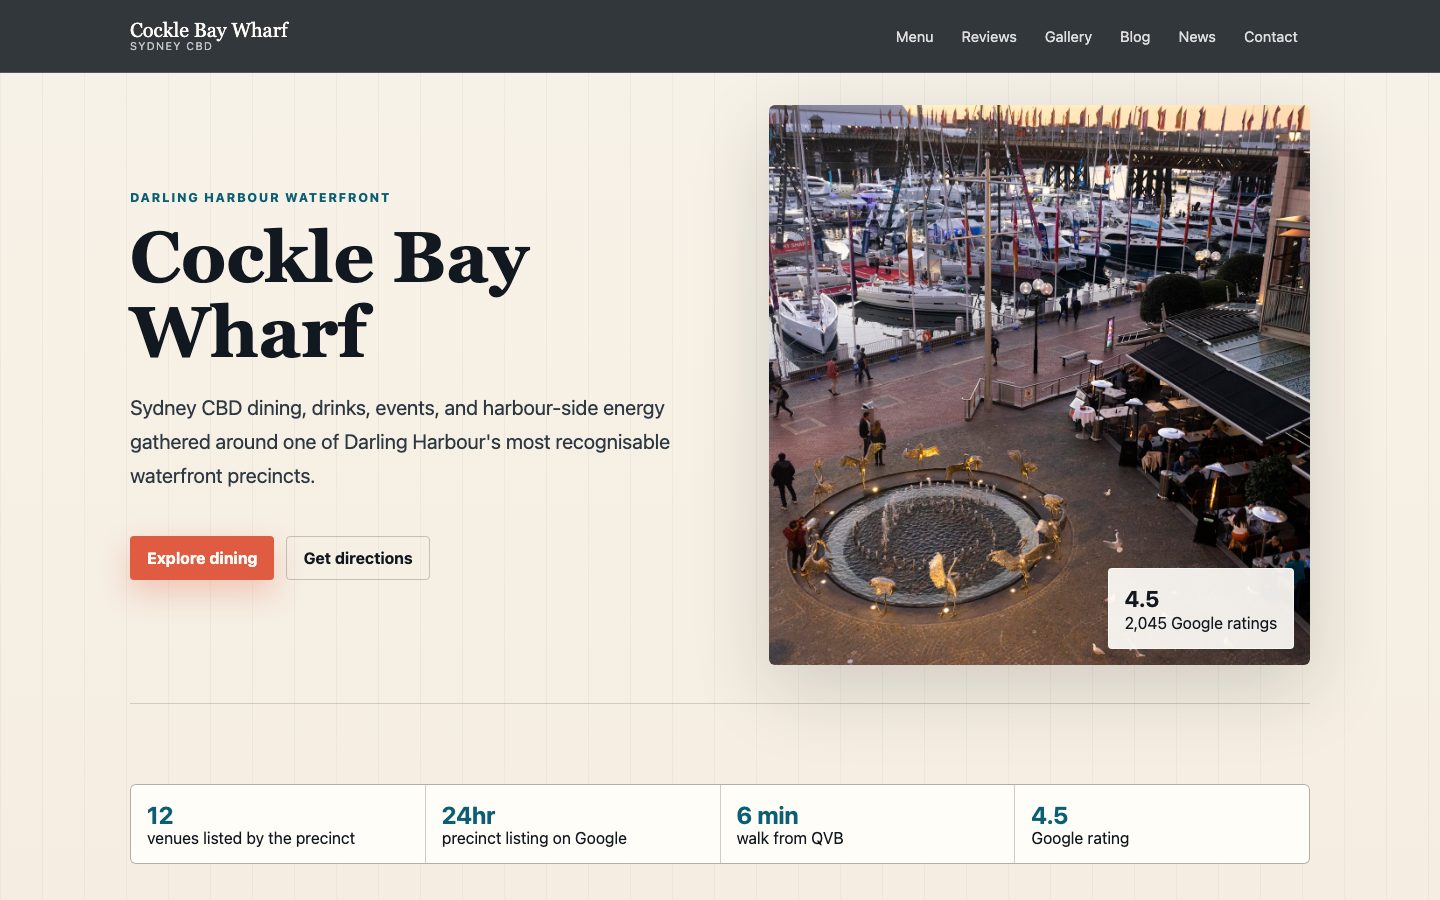Select the 4.5 Google rating stat card

pos(1162,824)
